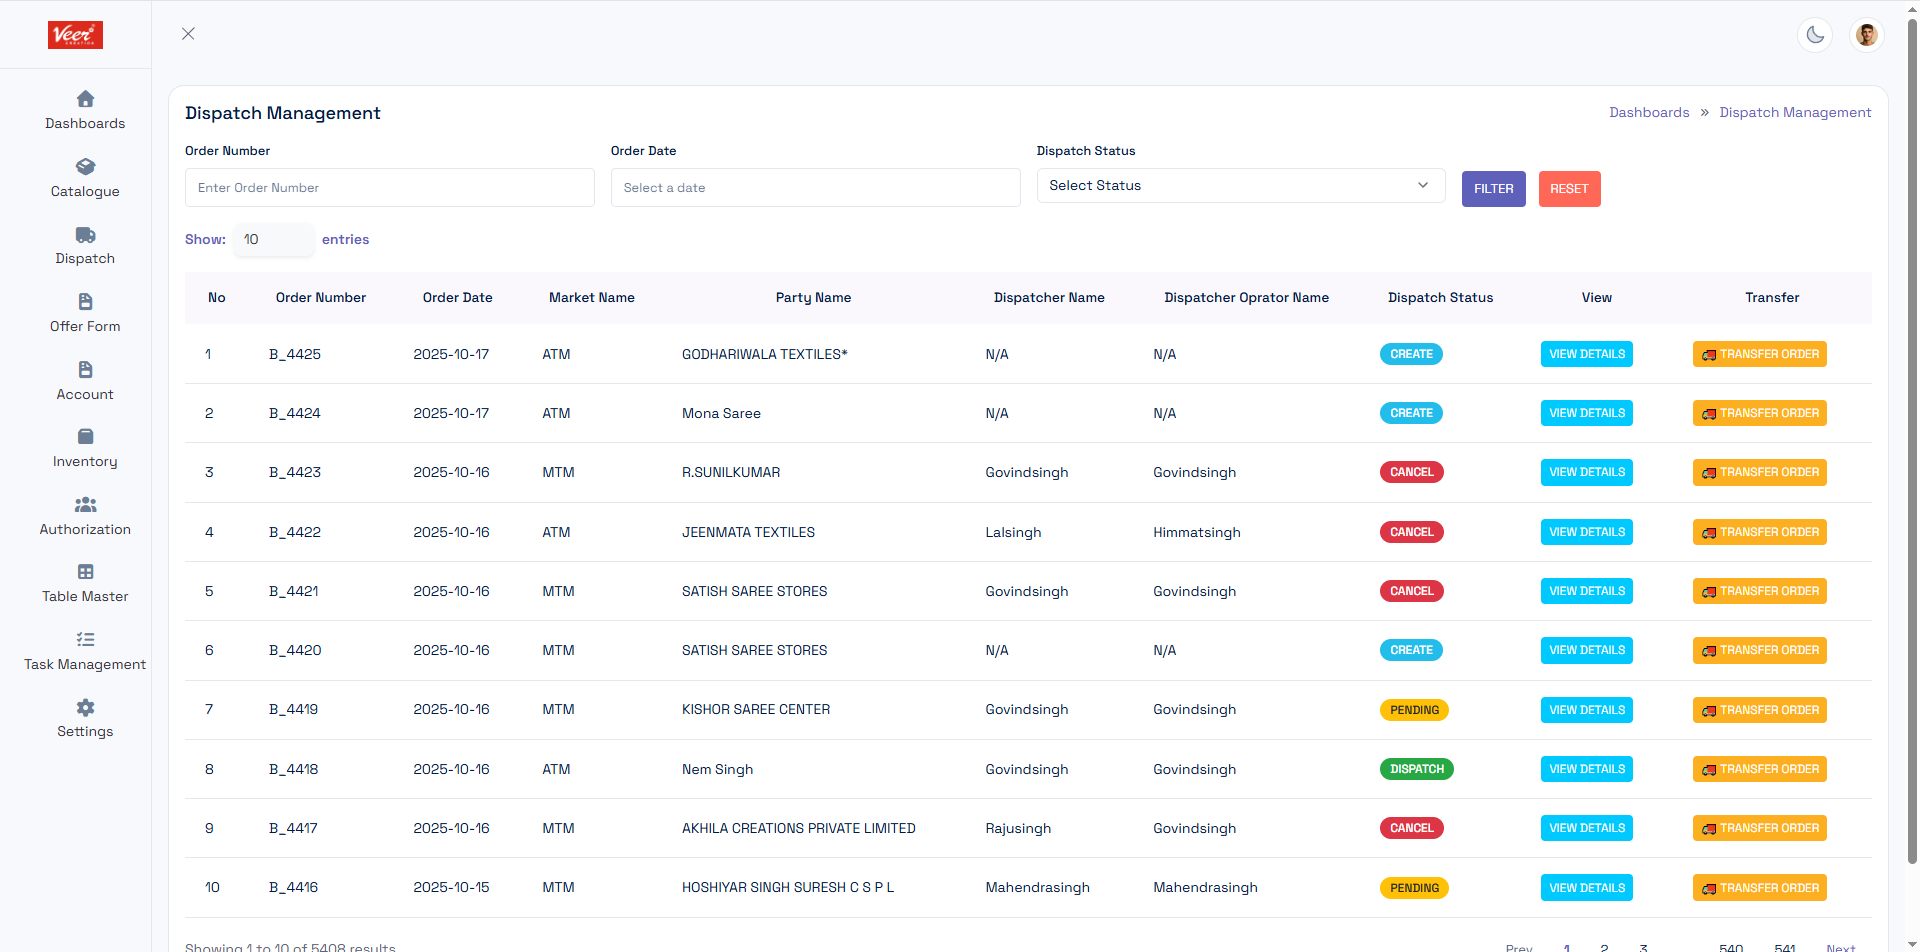Click the Table Master grid icon

85,572
